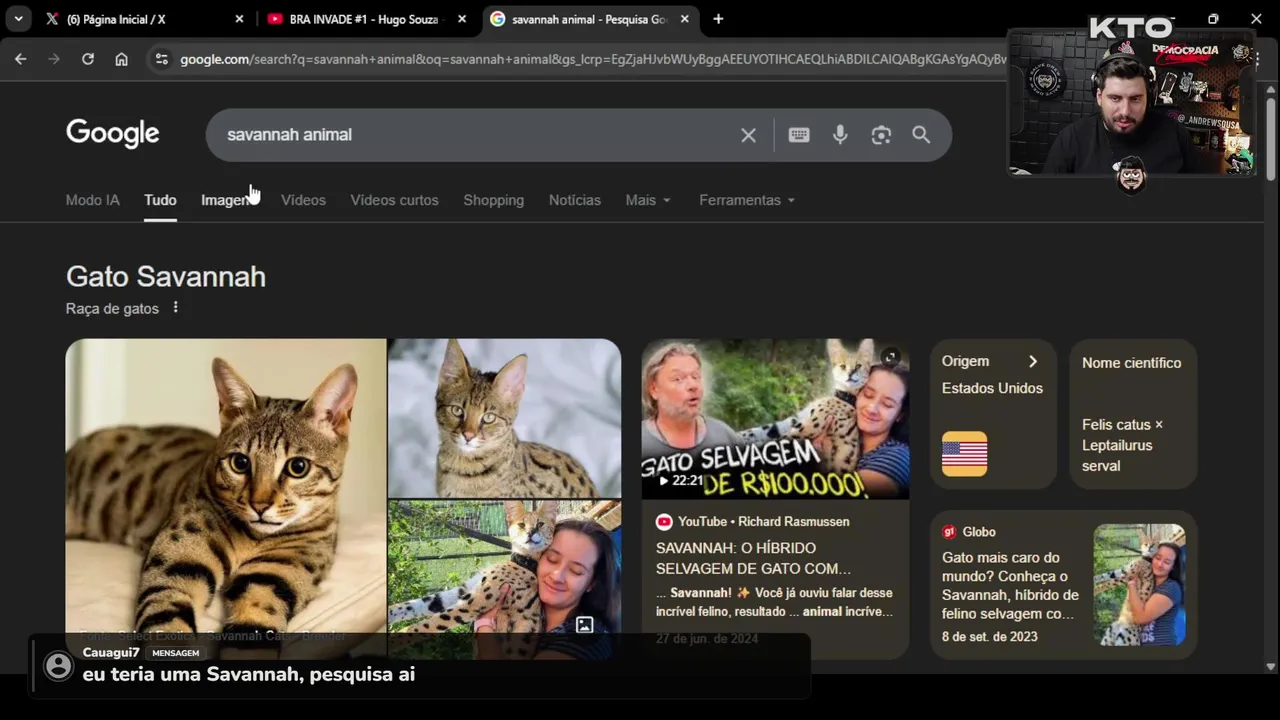Click the Raça de gatos subtitle

[x=112, y=308]
